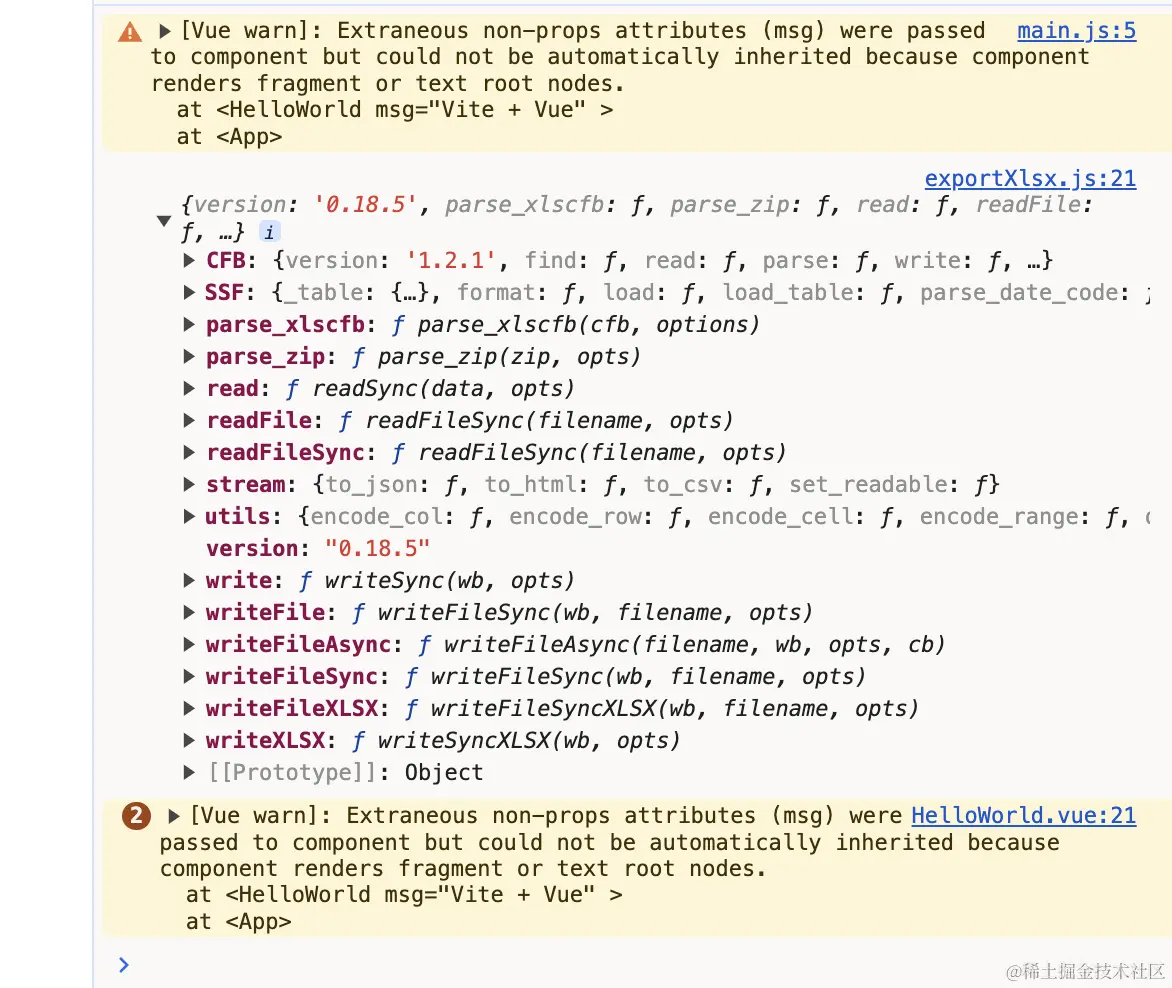The image size is (1172, 988).
Task: Click the info 'i' badge beside object summary
Action: tap(269, 232)
